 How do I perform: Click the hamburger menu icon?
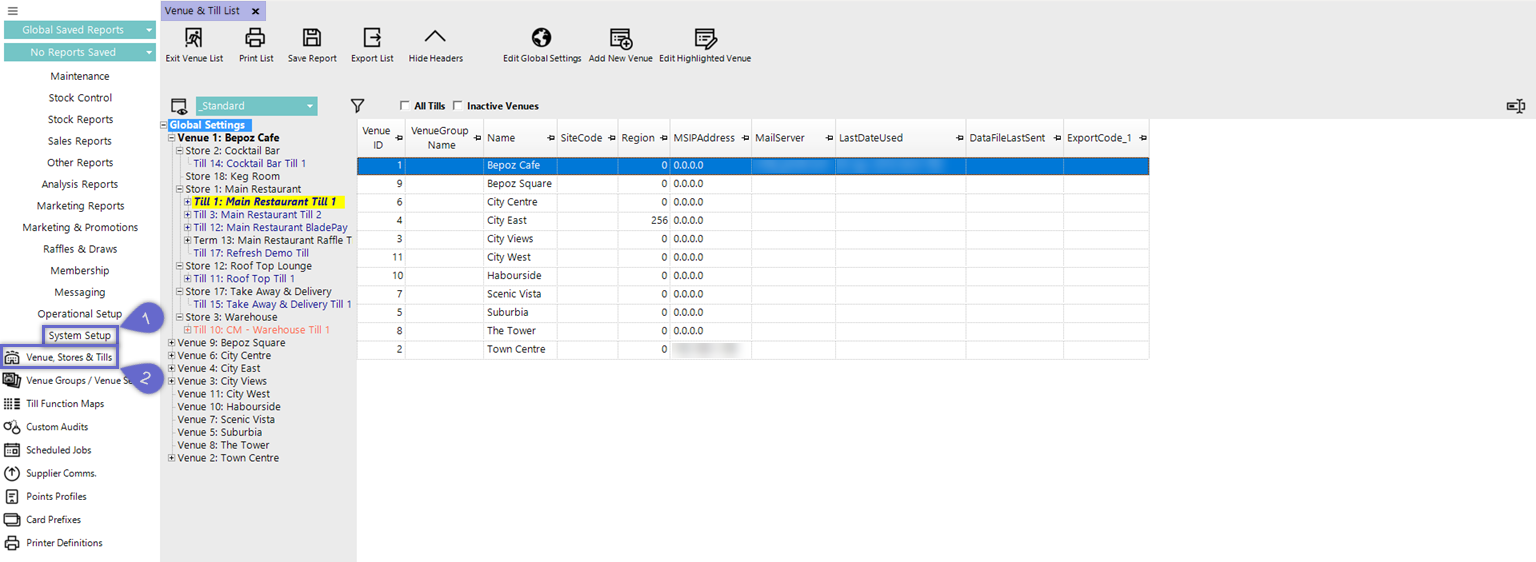[12, 11]
